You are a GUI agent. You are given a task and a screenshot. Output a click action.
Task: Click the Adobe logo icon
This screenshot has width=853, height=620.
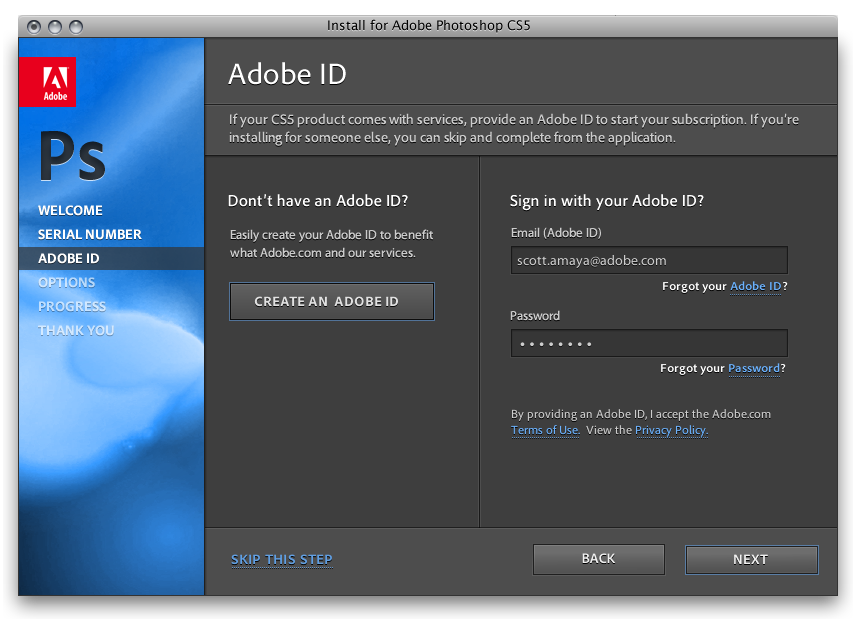pyautogui.click(x=47, y=81)
